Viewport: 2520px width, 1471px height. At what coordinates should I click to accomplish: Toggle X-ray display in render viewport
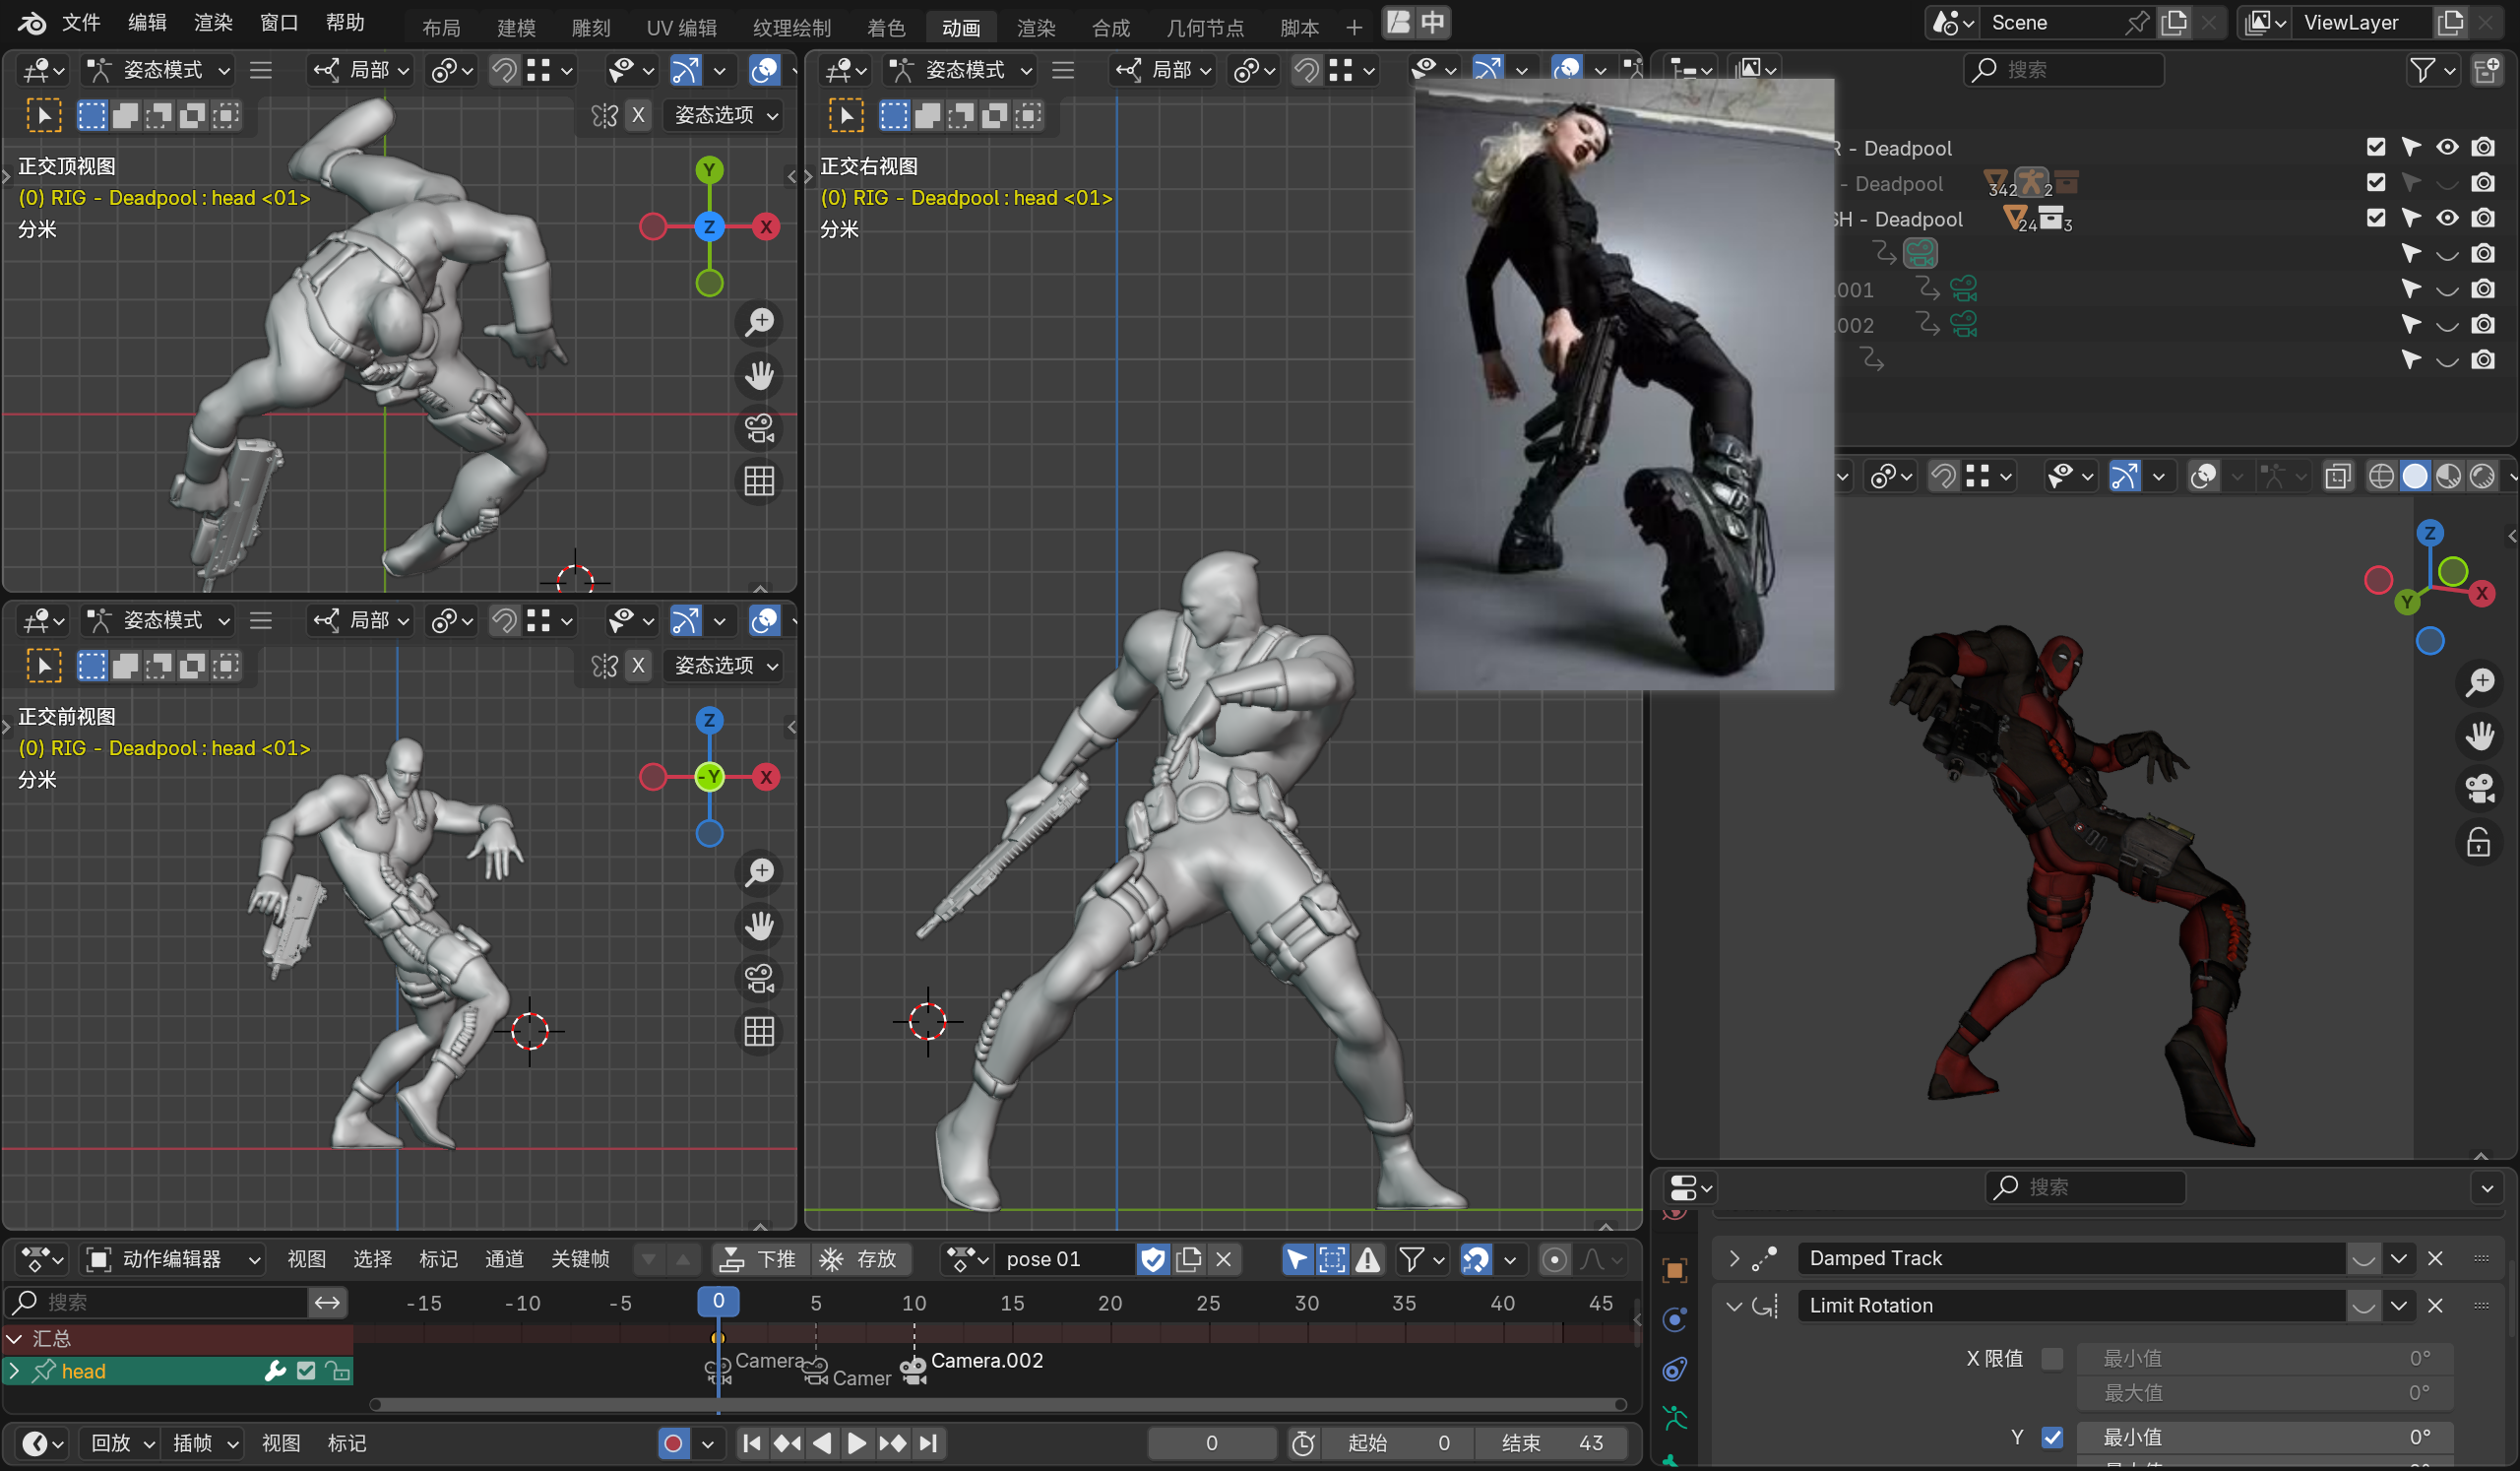(x=2337, y=476)
